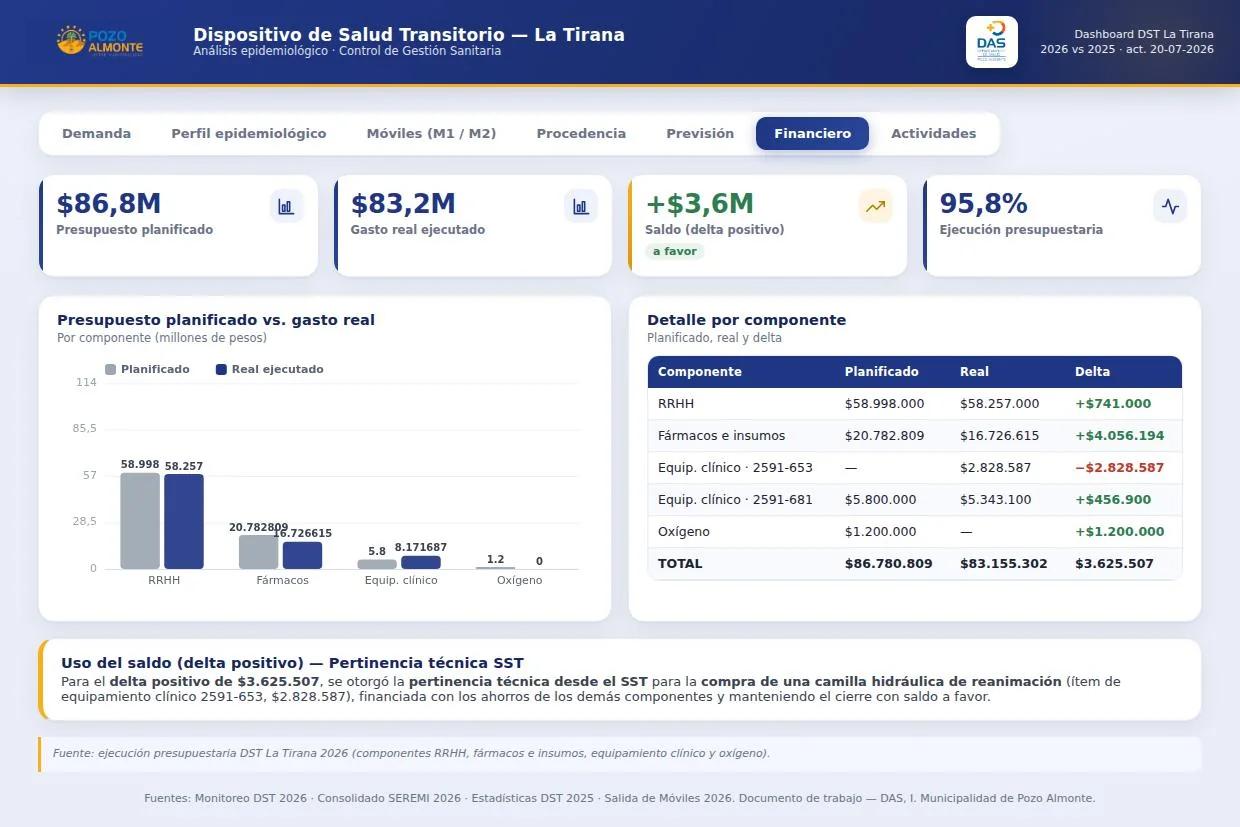Click the Fármacos real bar 16.726615
This screenshot has width=1240, height=827.
[x=302, y=555]
